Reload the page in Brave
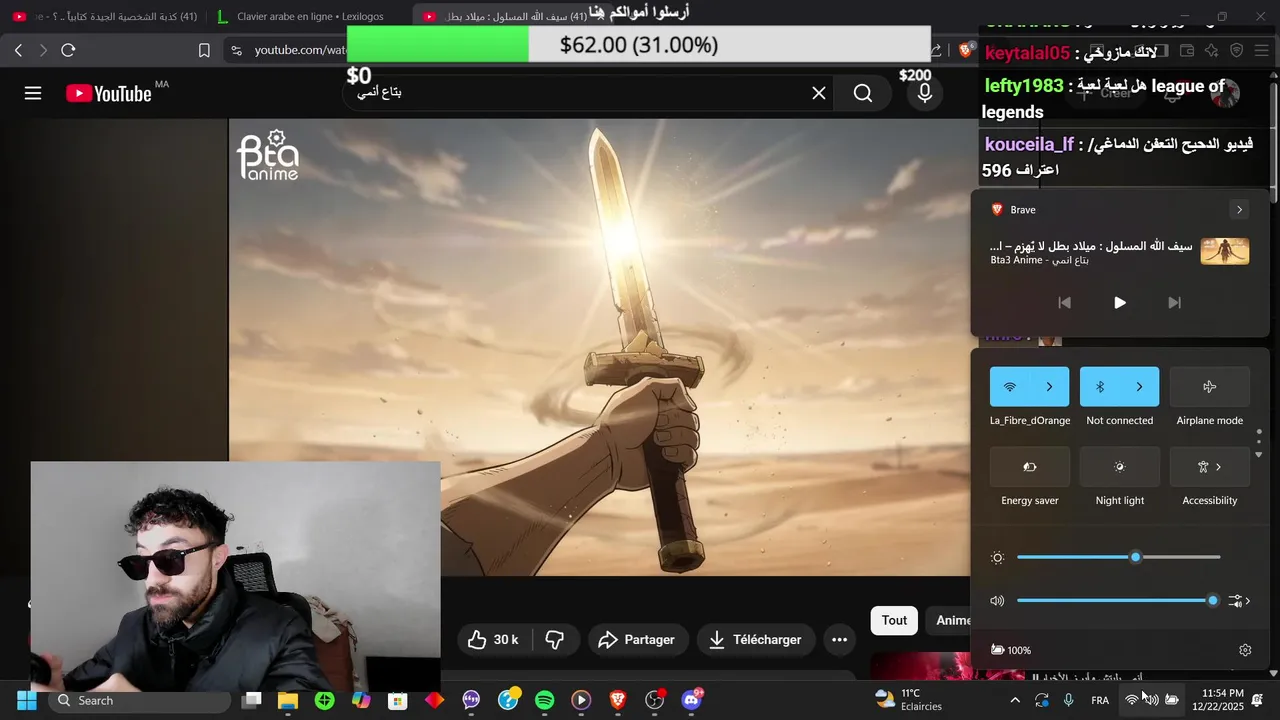1280x720 pixels. [68, 50]
